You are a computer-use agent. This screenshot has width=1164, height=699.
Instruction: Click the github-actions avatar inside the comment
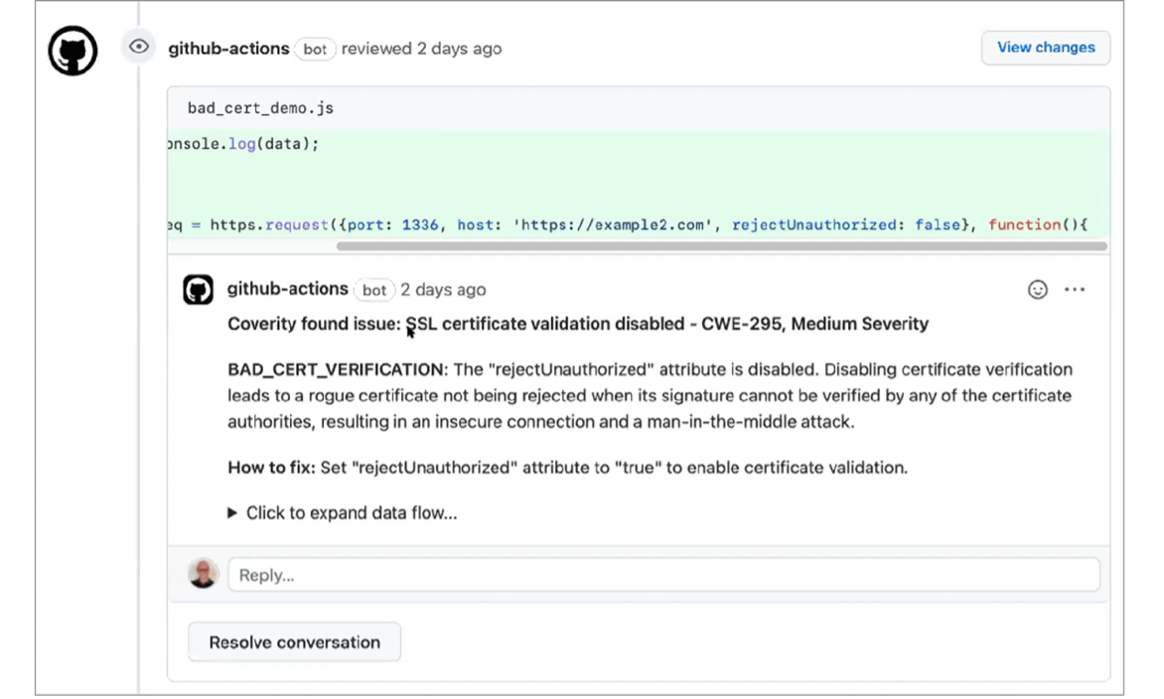197,289
